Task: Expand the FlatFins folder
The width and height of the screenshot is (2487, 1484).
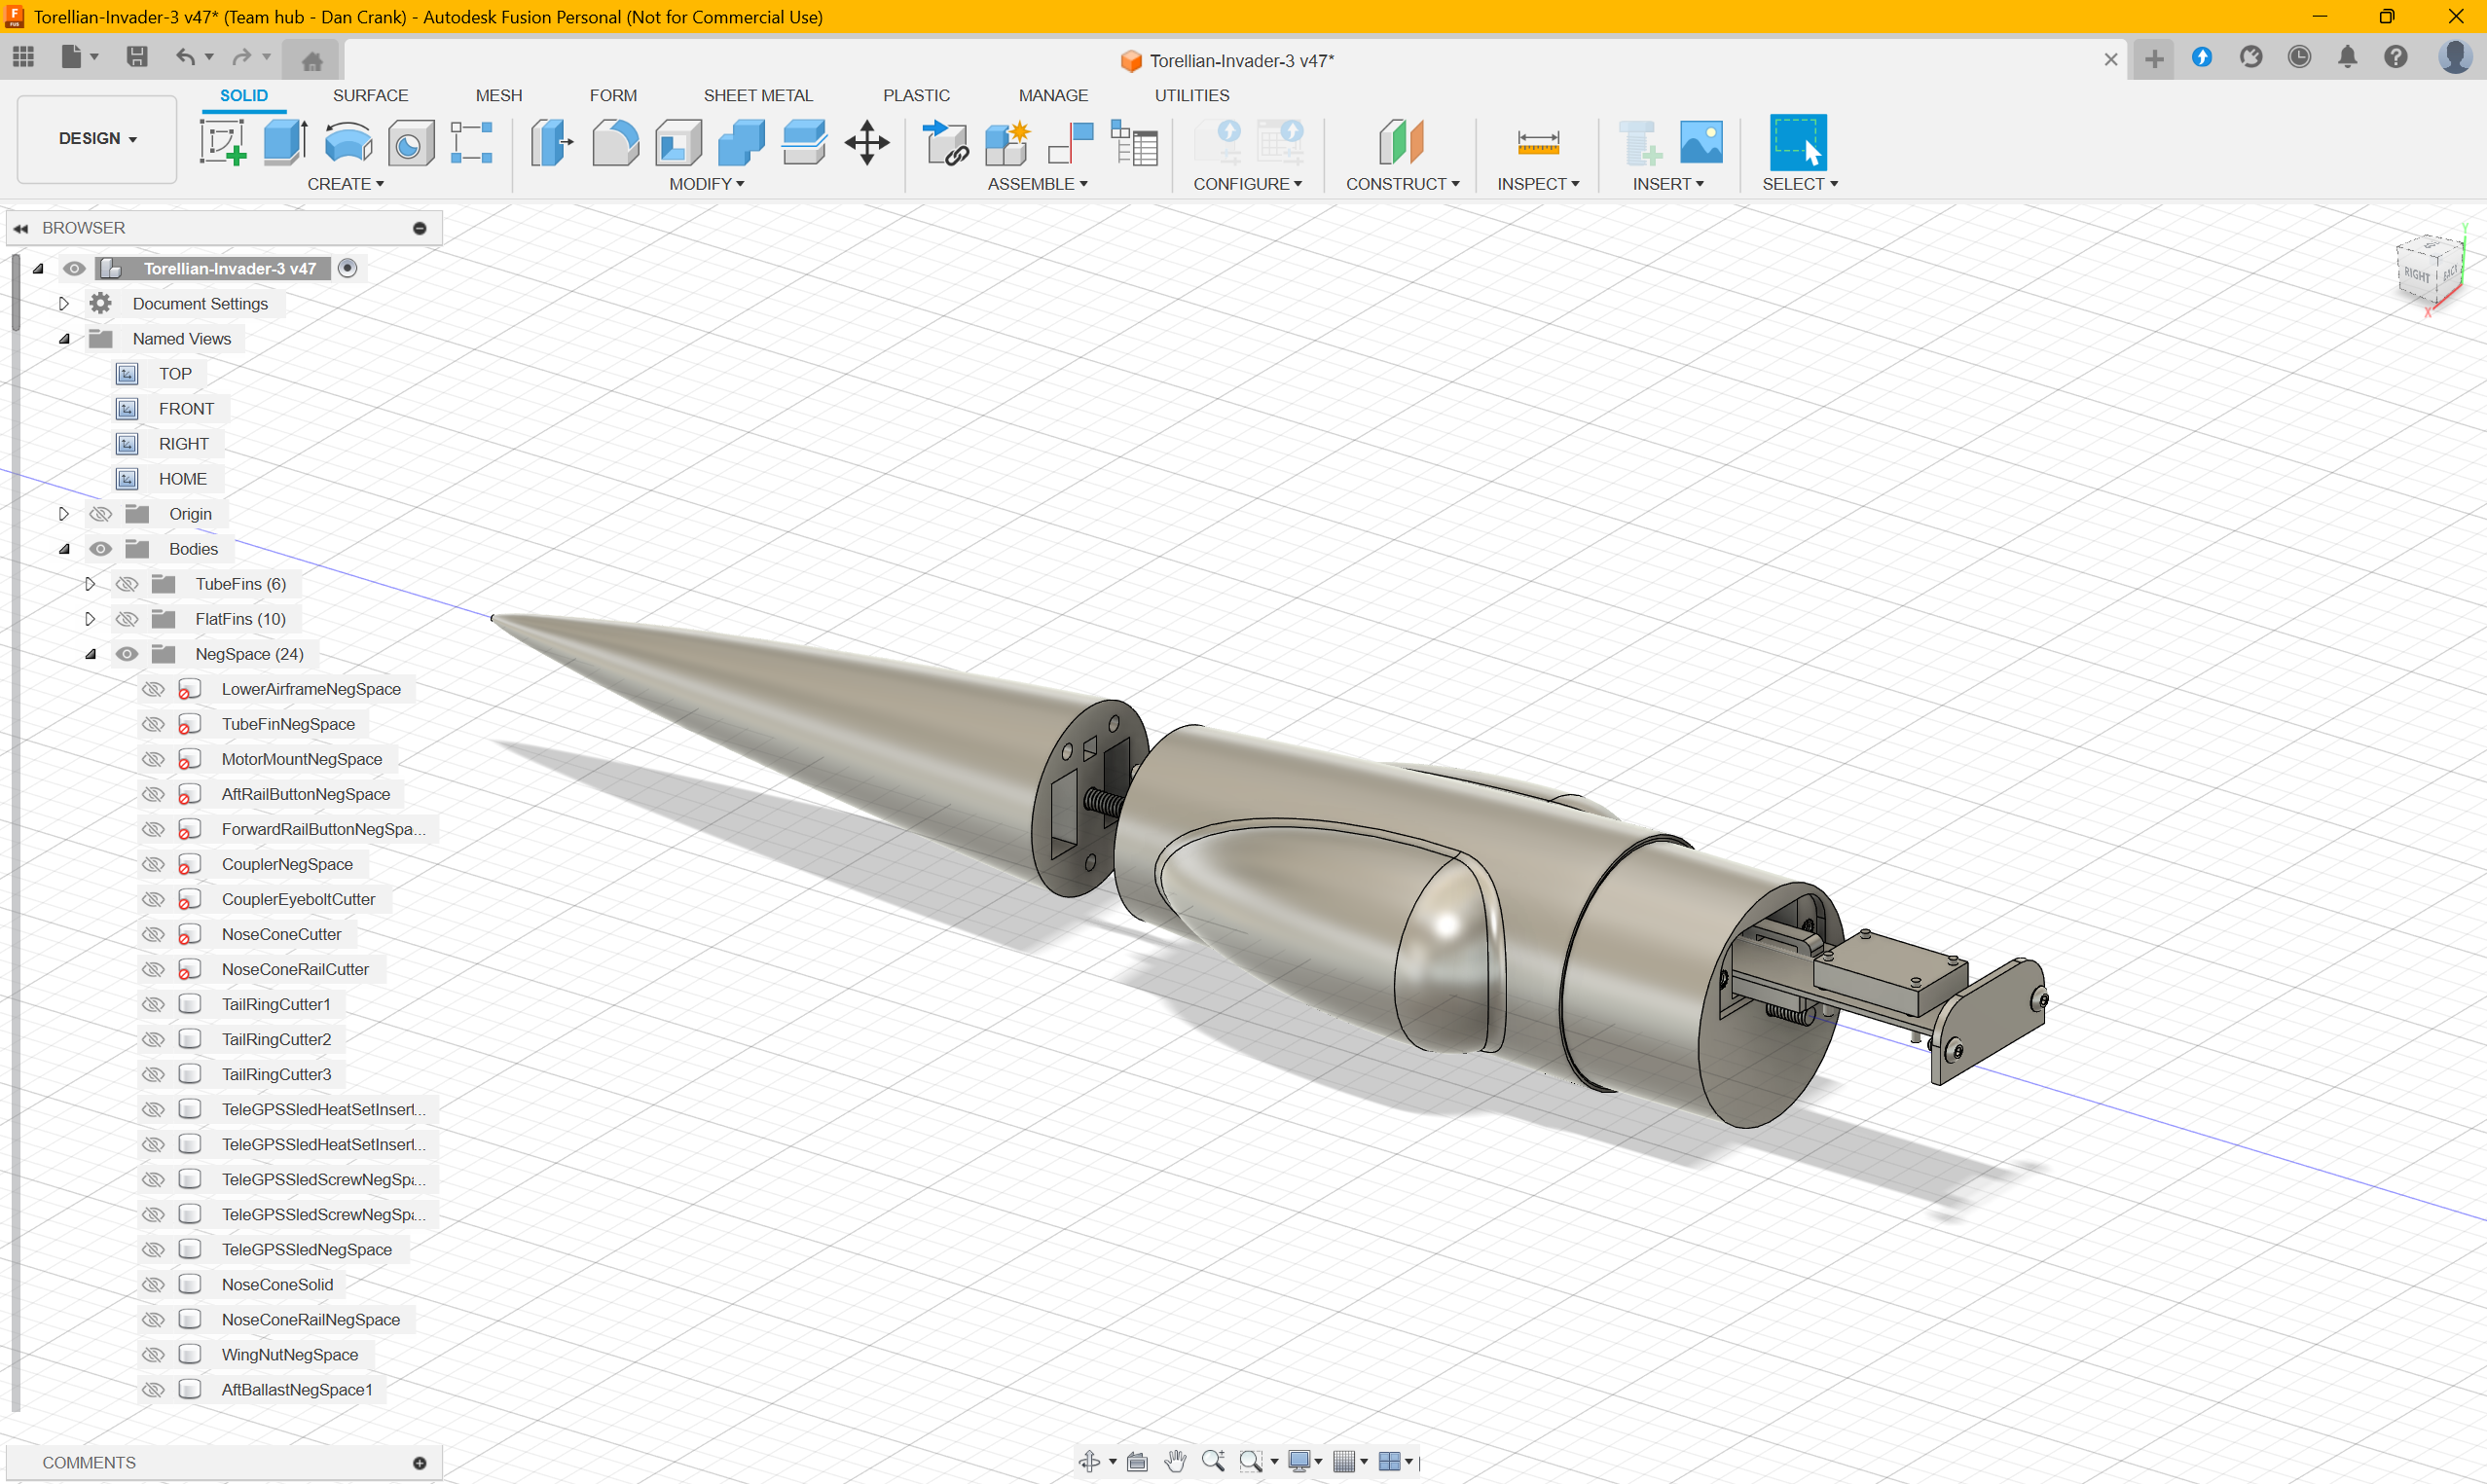Action: [90, 619]
